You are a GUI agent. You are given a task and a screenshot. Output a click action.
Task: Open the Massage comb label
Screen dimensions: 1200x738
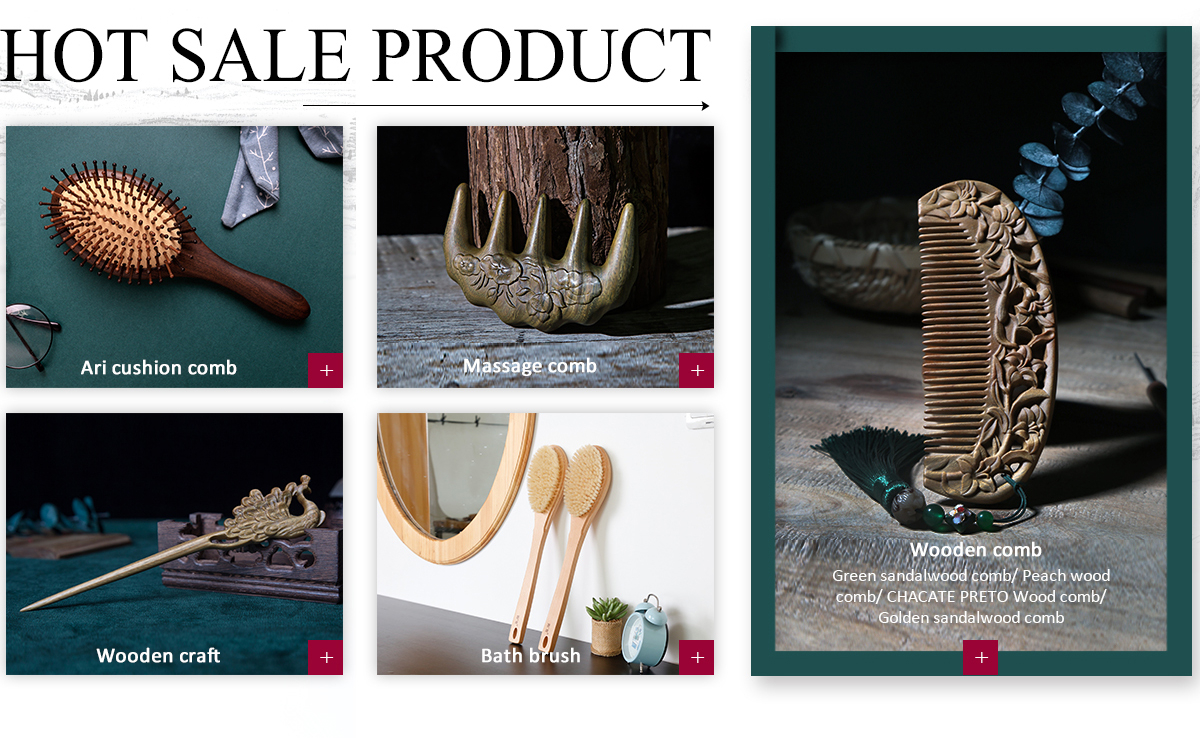point(530,366)
